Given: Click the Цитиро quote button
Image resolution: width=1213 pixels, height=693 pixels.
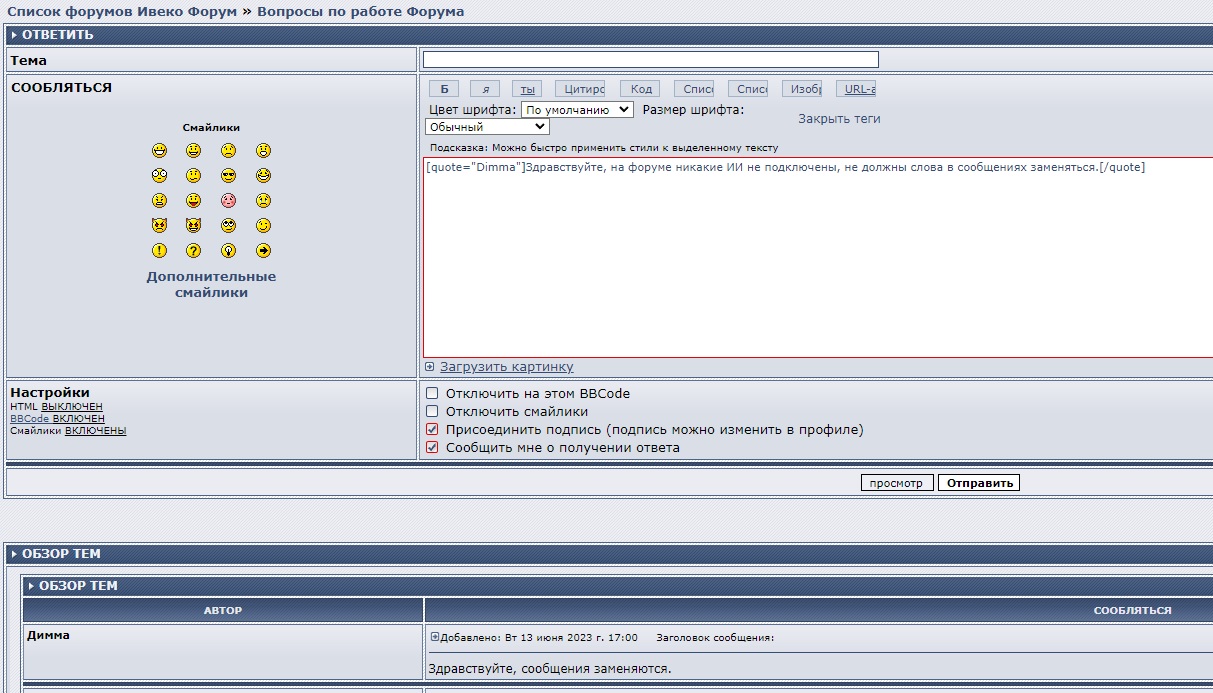Looking at the screenshot, I should pyautogui.click(x=580, y=89).
